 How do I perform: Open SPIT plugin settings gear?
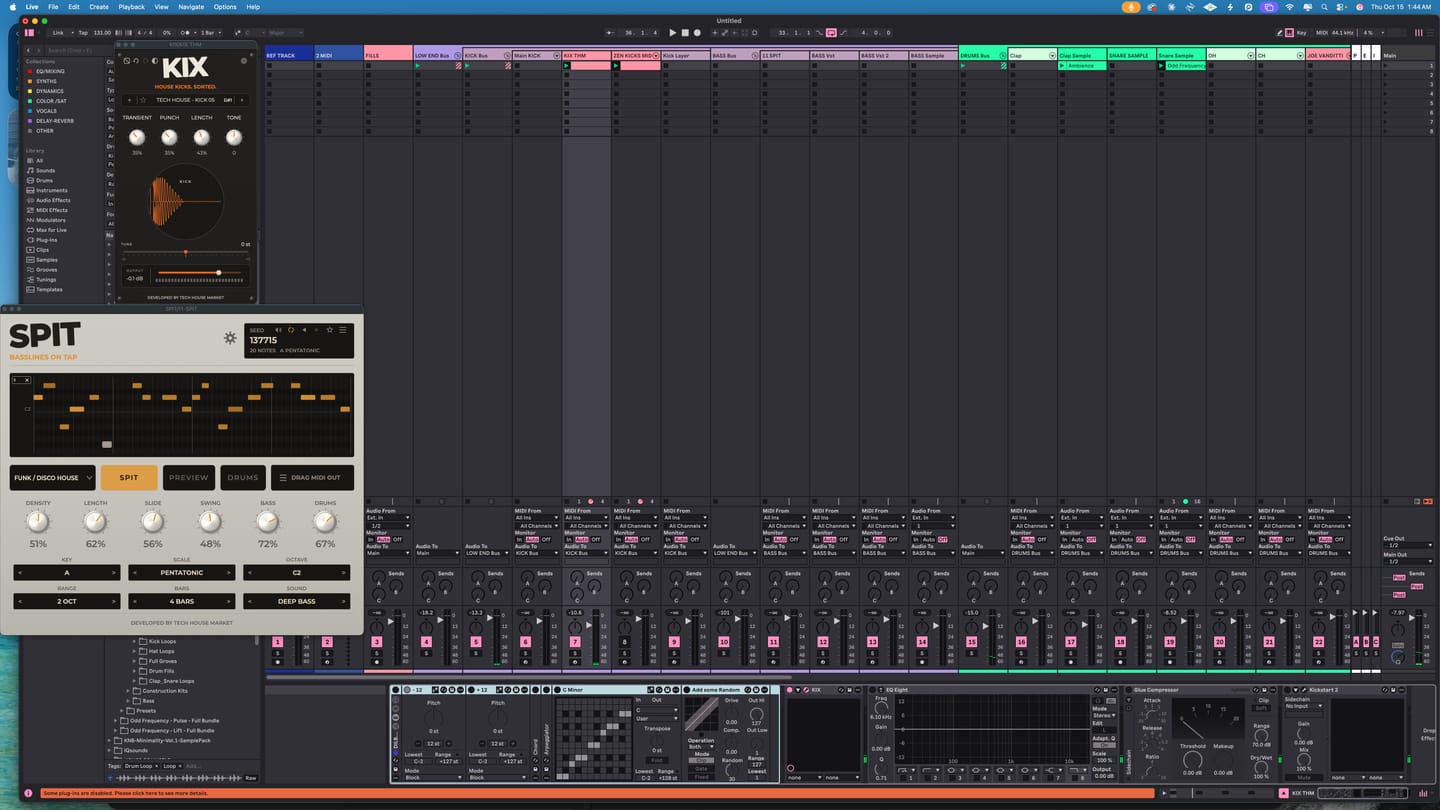tap(230, 338)
